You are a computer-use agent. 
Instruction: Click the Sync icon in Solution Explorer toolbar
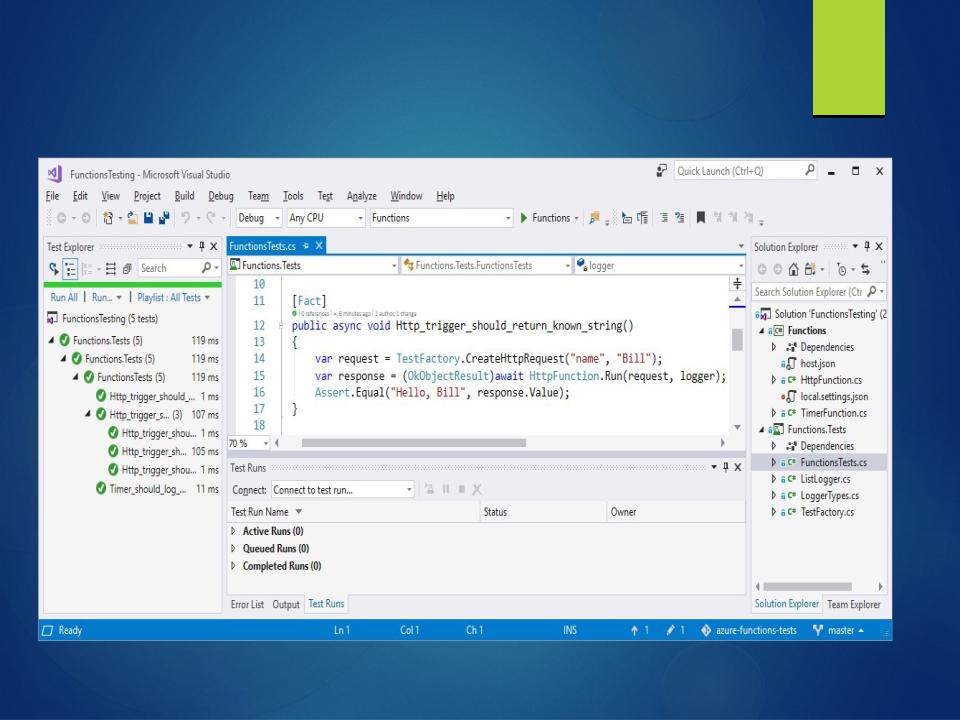865,269
